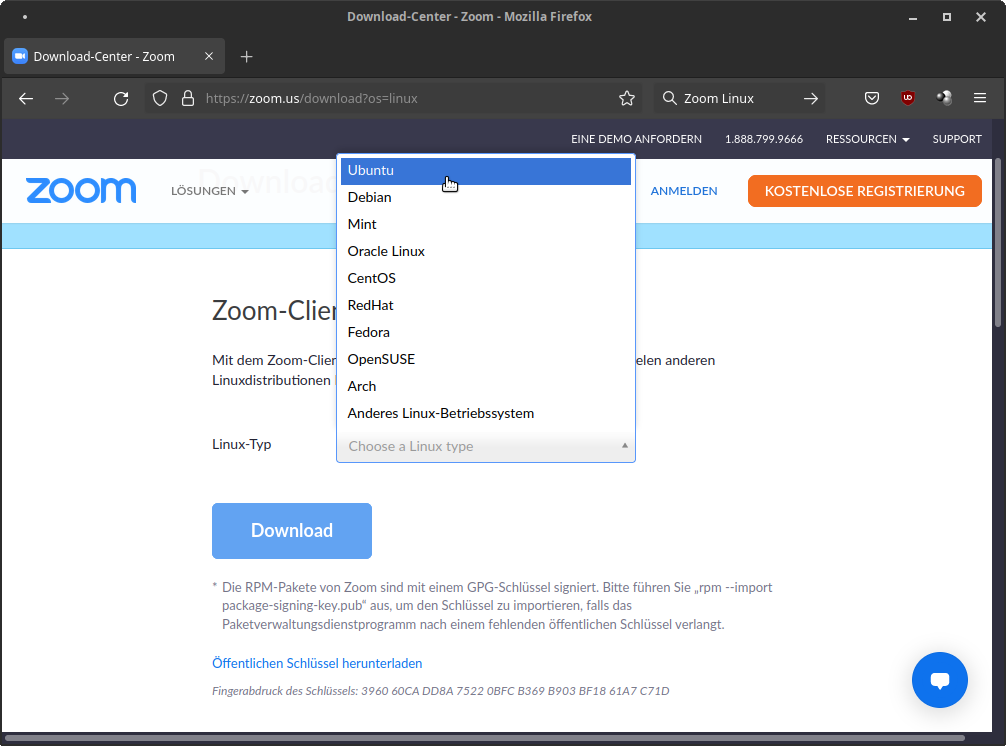The height and width of the screenshot is (746, 1006).
Task: Open the Pocket save icon
Action: point(871,98)
